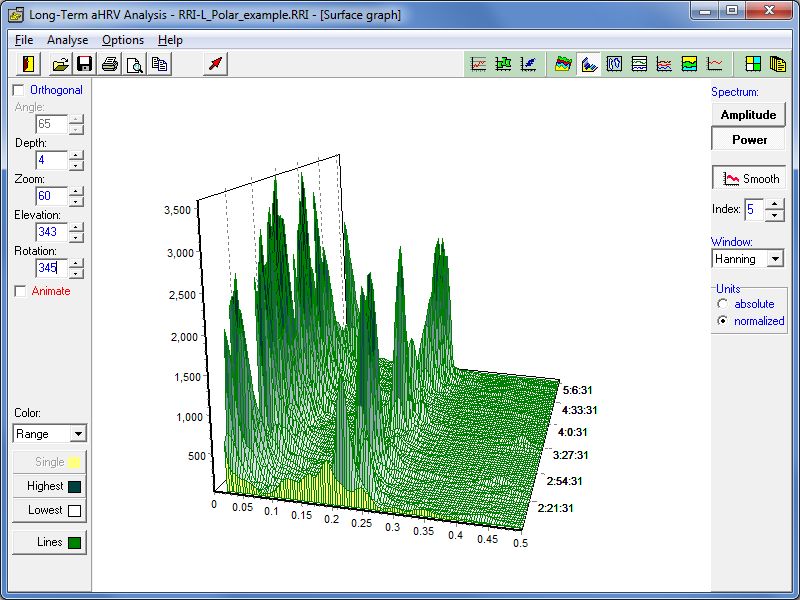The height and width of the screenshot is (600, 800).
Task: Toggle the Smooth button
Action: click(748, 179)
